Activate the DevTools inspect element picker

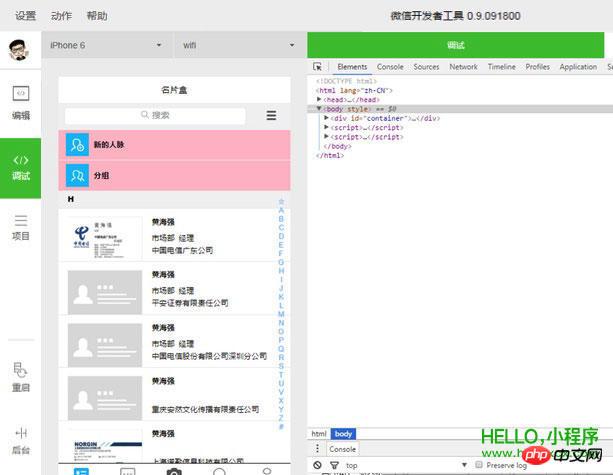point(317,67)
